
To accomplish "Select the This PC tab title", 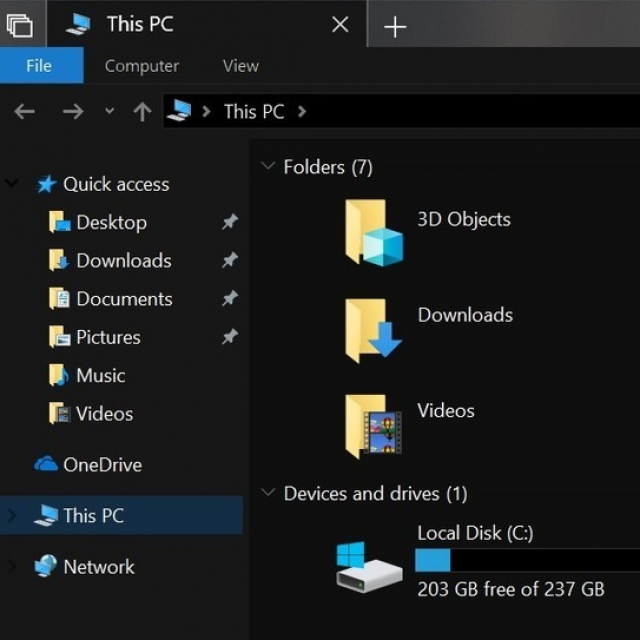I will pyautogui.click(x=140, y=24).
